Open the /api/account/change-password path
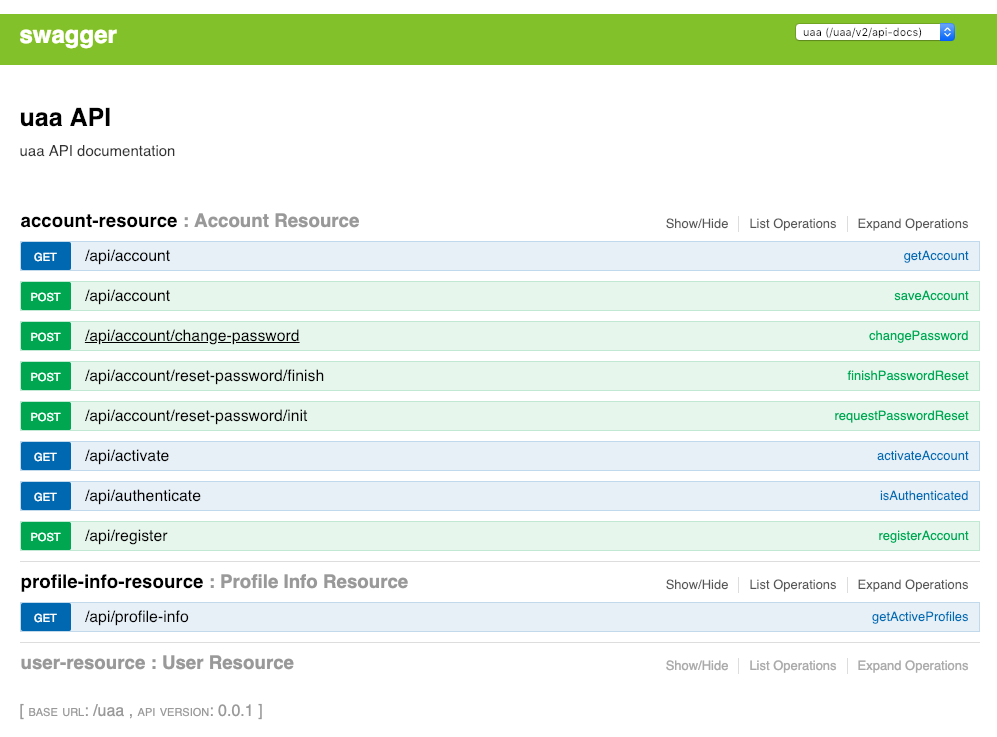The width and height of the screenshot is (997, 737). point(192,336)
